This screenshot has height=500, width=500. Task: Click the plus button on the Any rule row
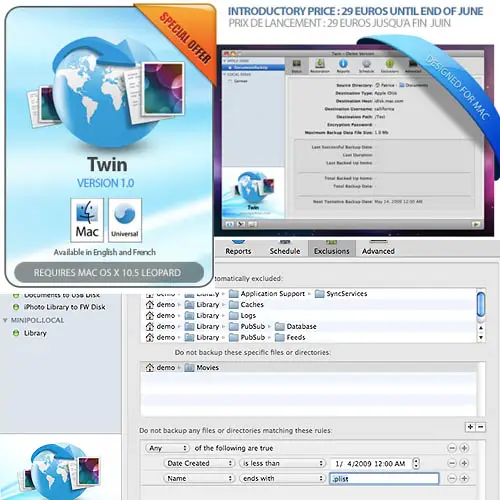click(x=464, y=448)
